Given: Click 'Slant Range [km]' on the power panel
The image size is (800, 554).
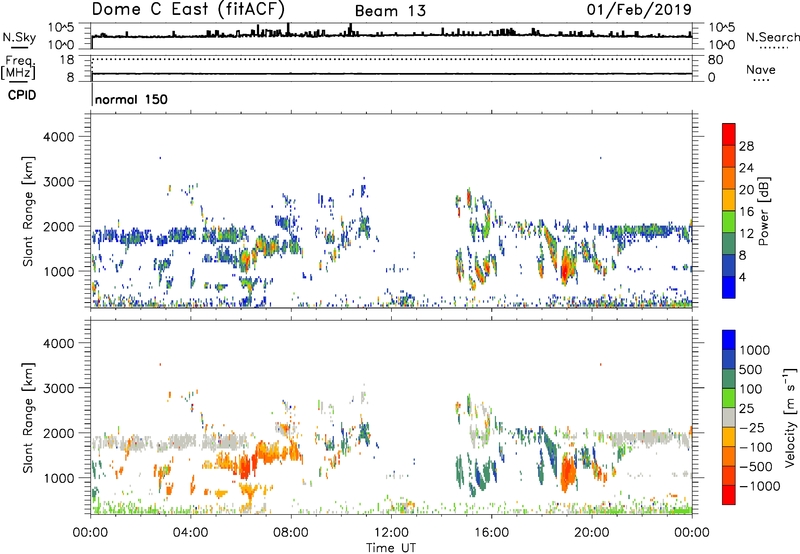Looking at the screenshot, I should tap(29, 211).
